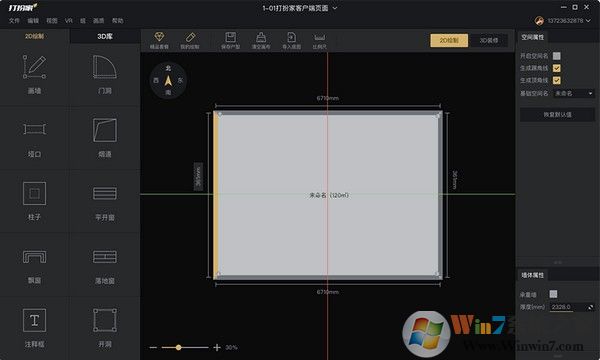Select the 开洞 cut-opening tool
The width and height of the screenshot is (600, 360).
coord(104,328)
